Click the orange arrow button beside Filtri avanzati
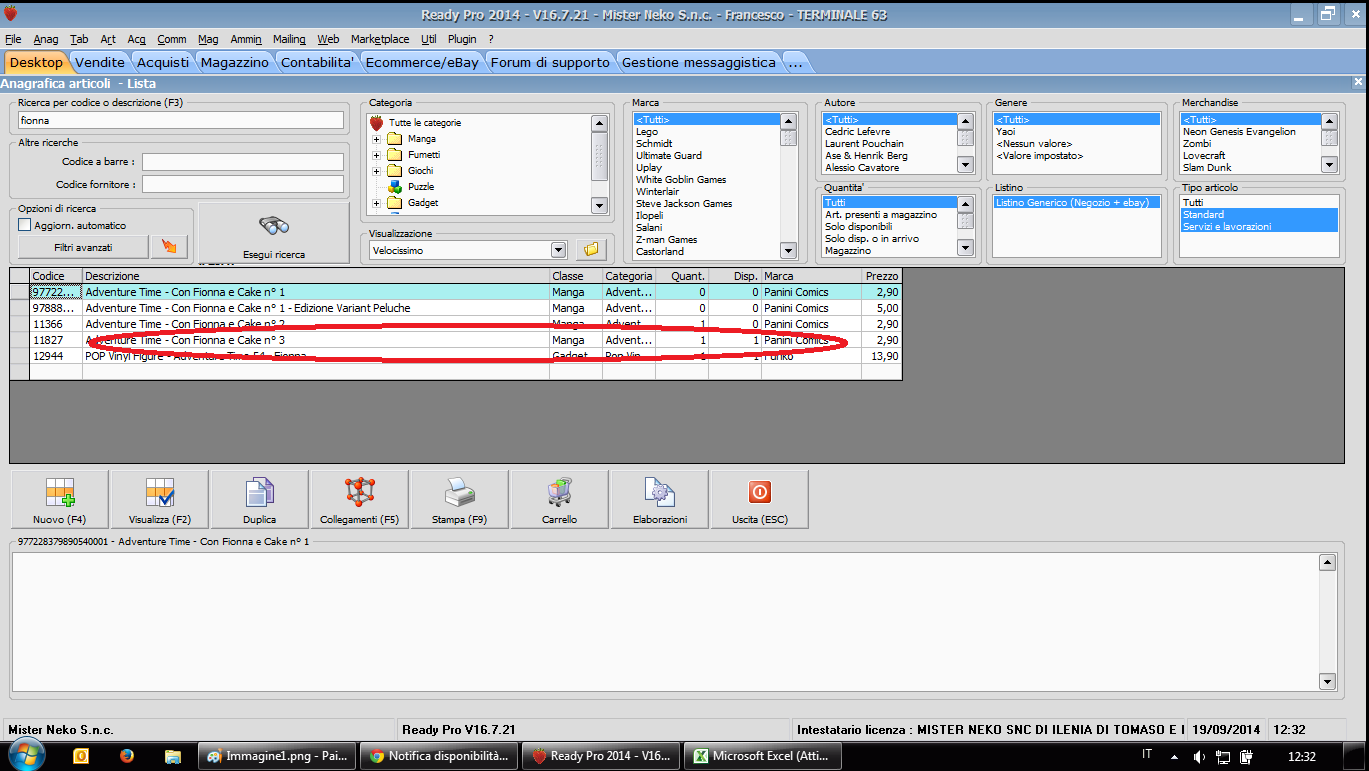Screen dimensions: 1369x771 pos(169,246)
